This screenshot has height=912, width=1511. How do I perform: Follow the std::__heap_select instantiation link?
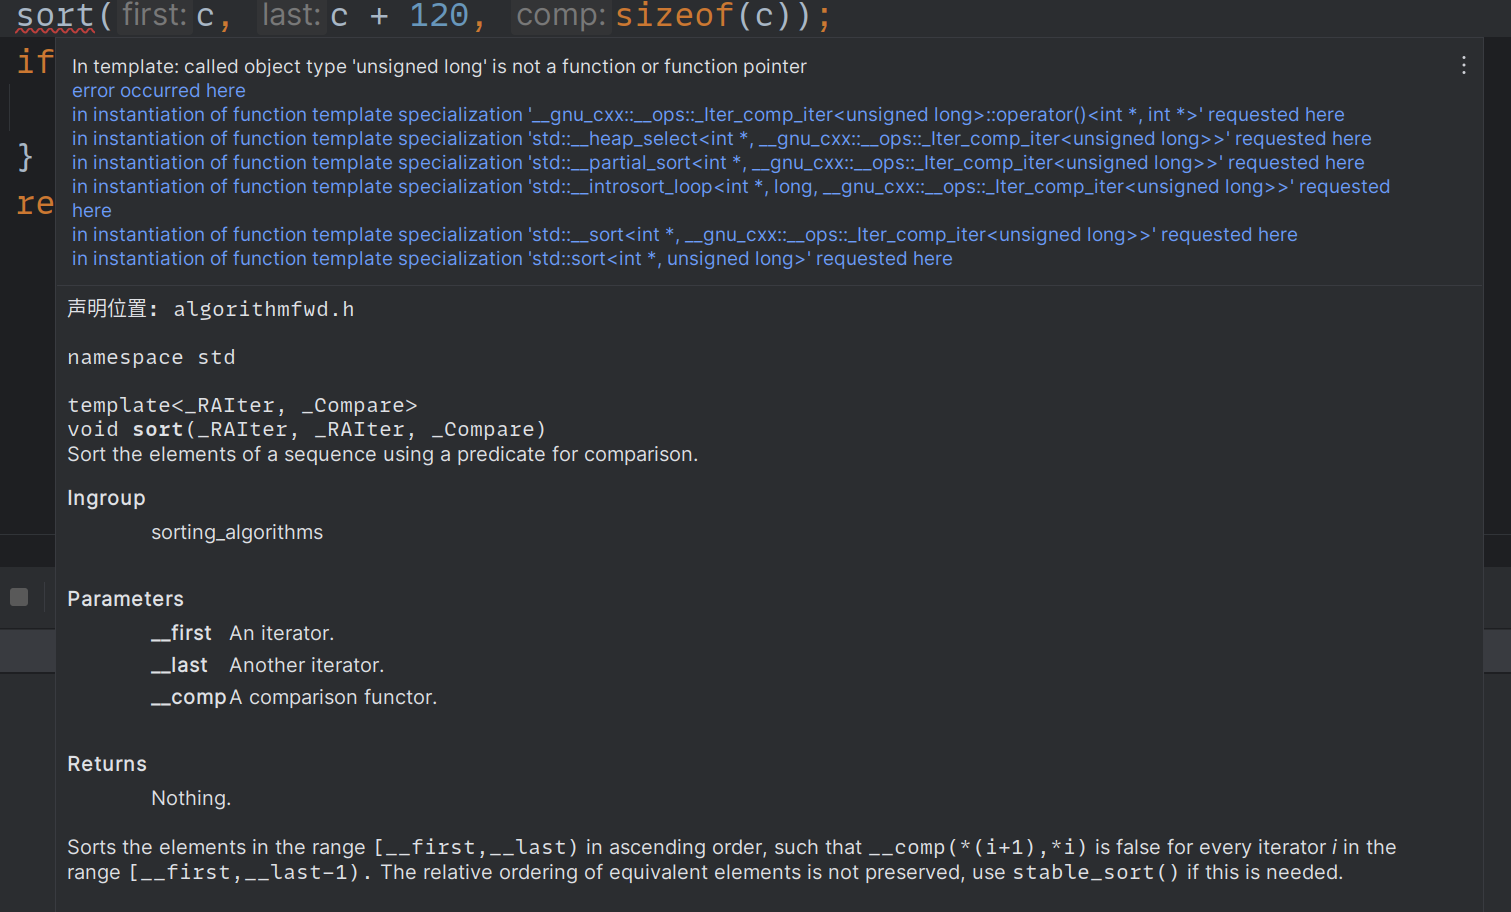[x=721, y=138]
